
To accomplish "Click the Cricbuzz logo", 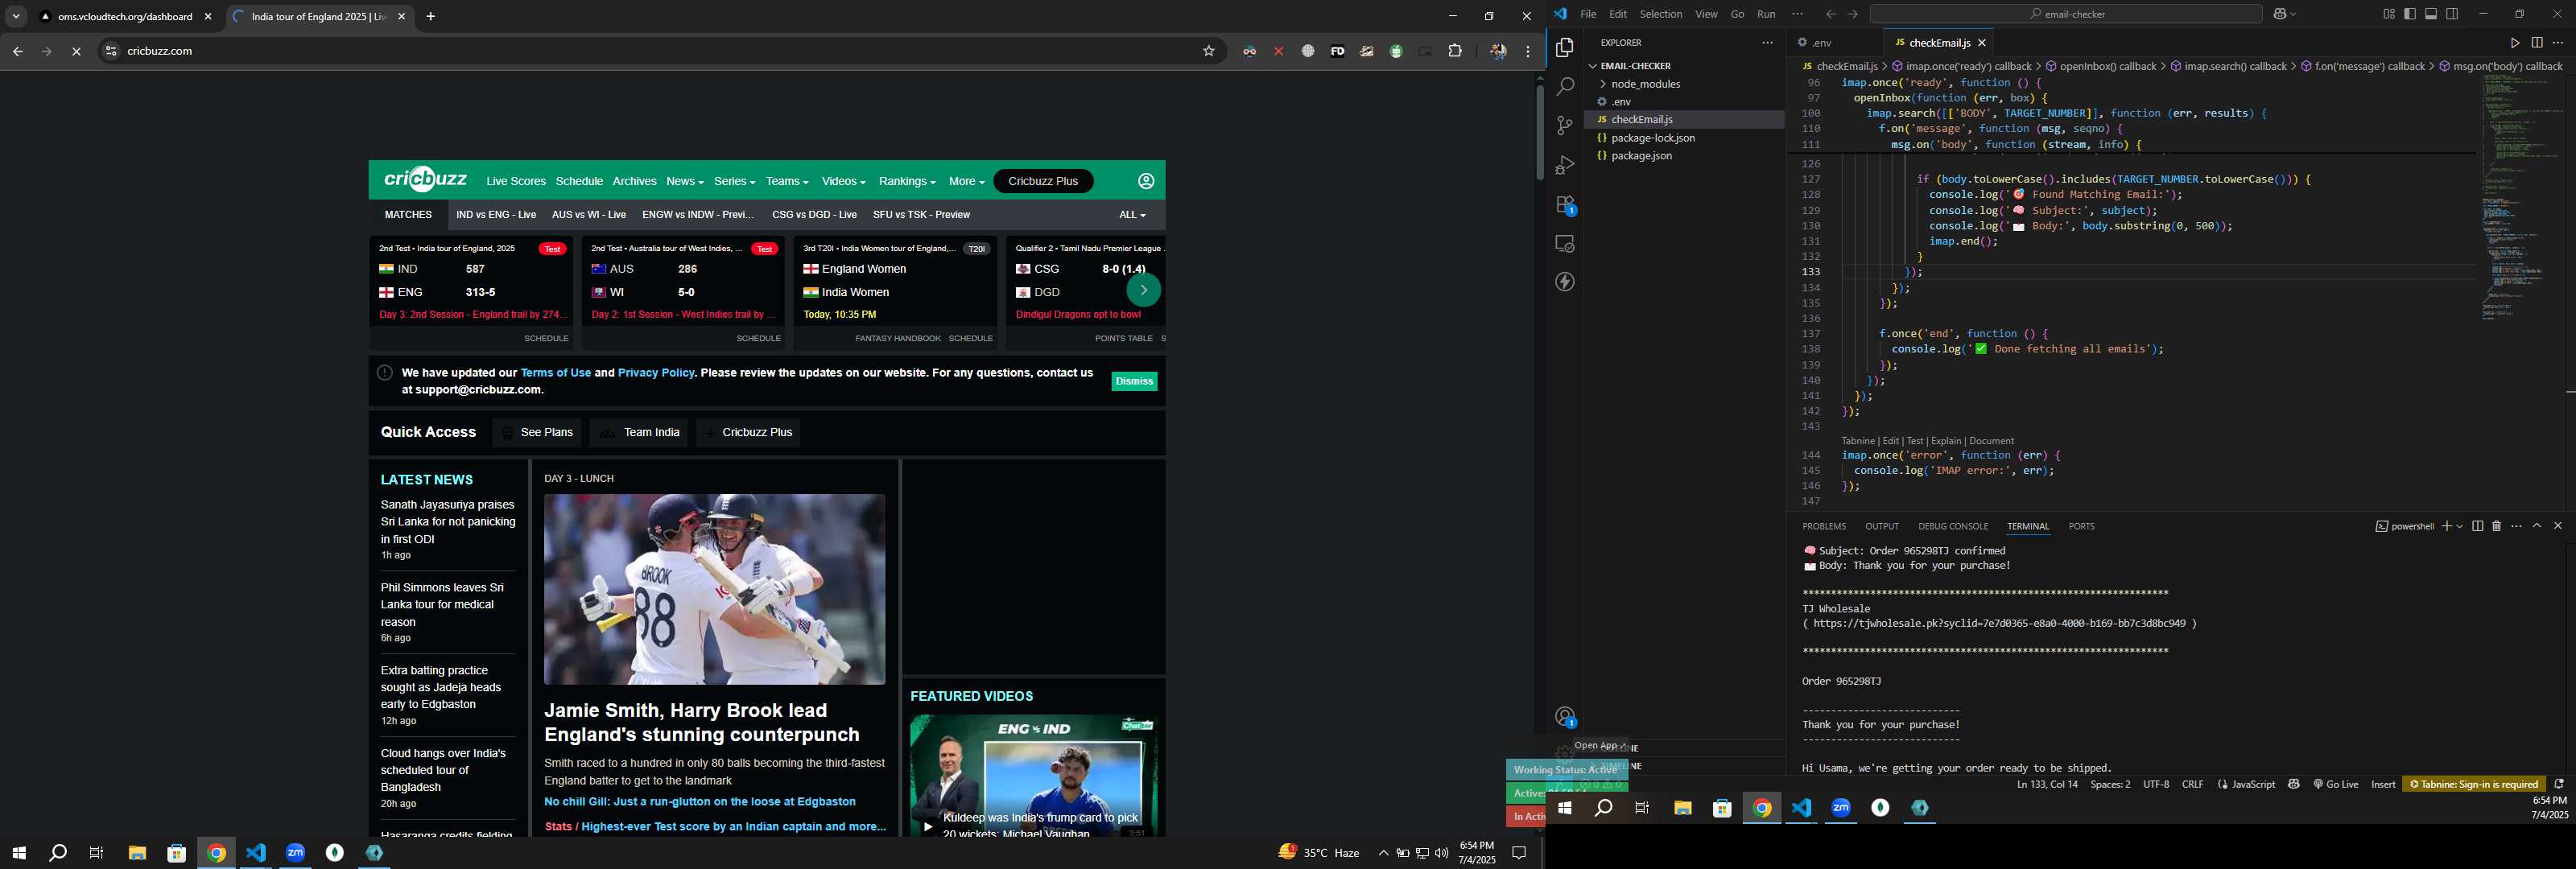I will pyautogui.click(x=425, y=180).
